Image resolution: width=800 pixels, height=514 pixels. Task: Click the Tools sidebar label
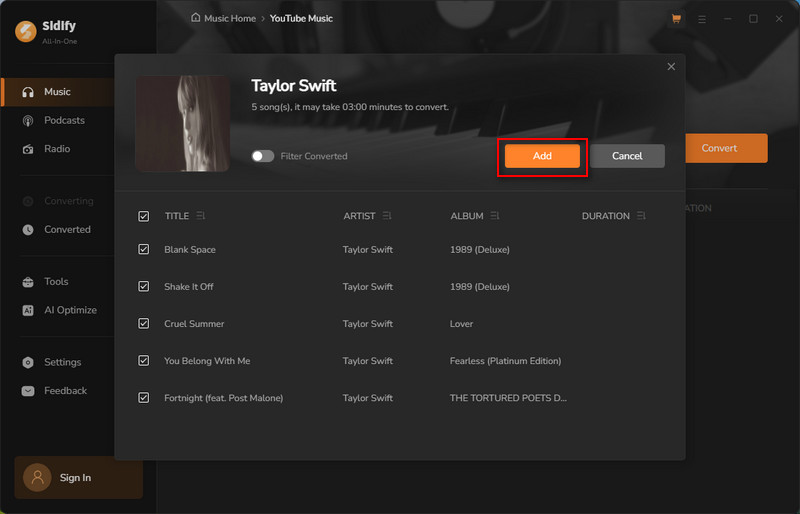56,282
